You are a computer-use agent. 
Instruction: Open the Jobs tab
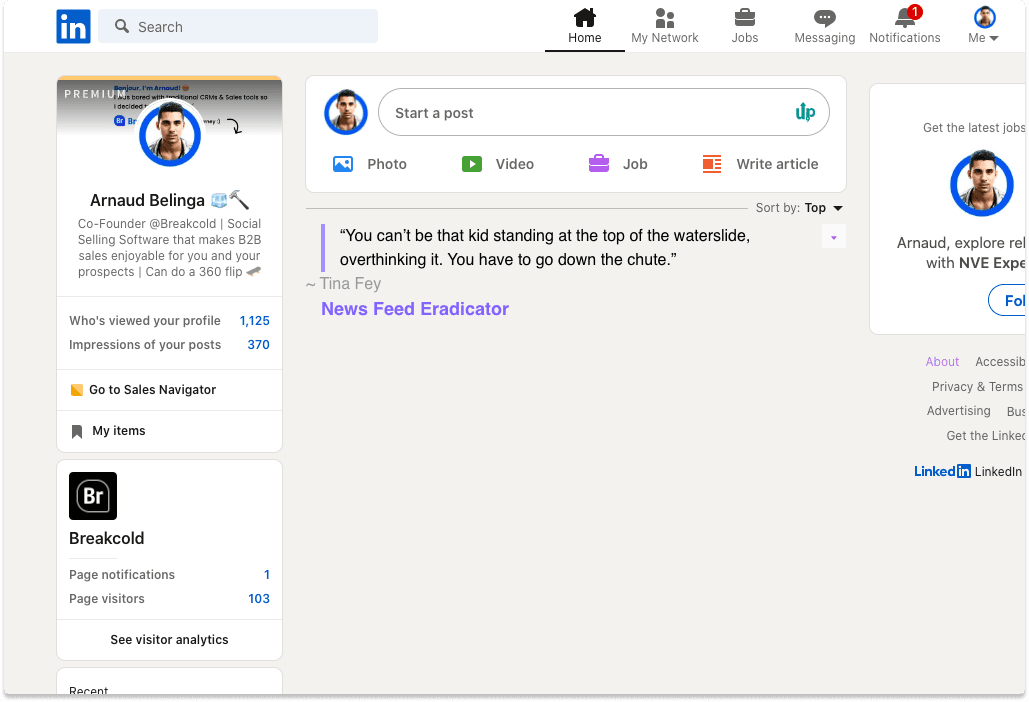click(745, 26)
